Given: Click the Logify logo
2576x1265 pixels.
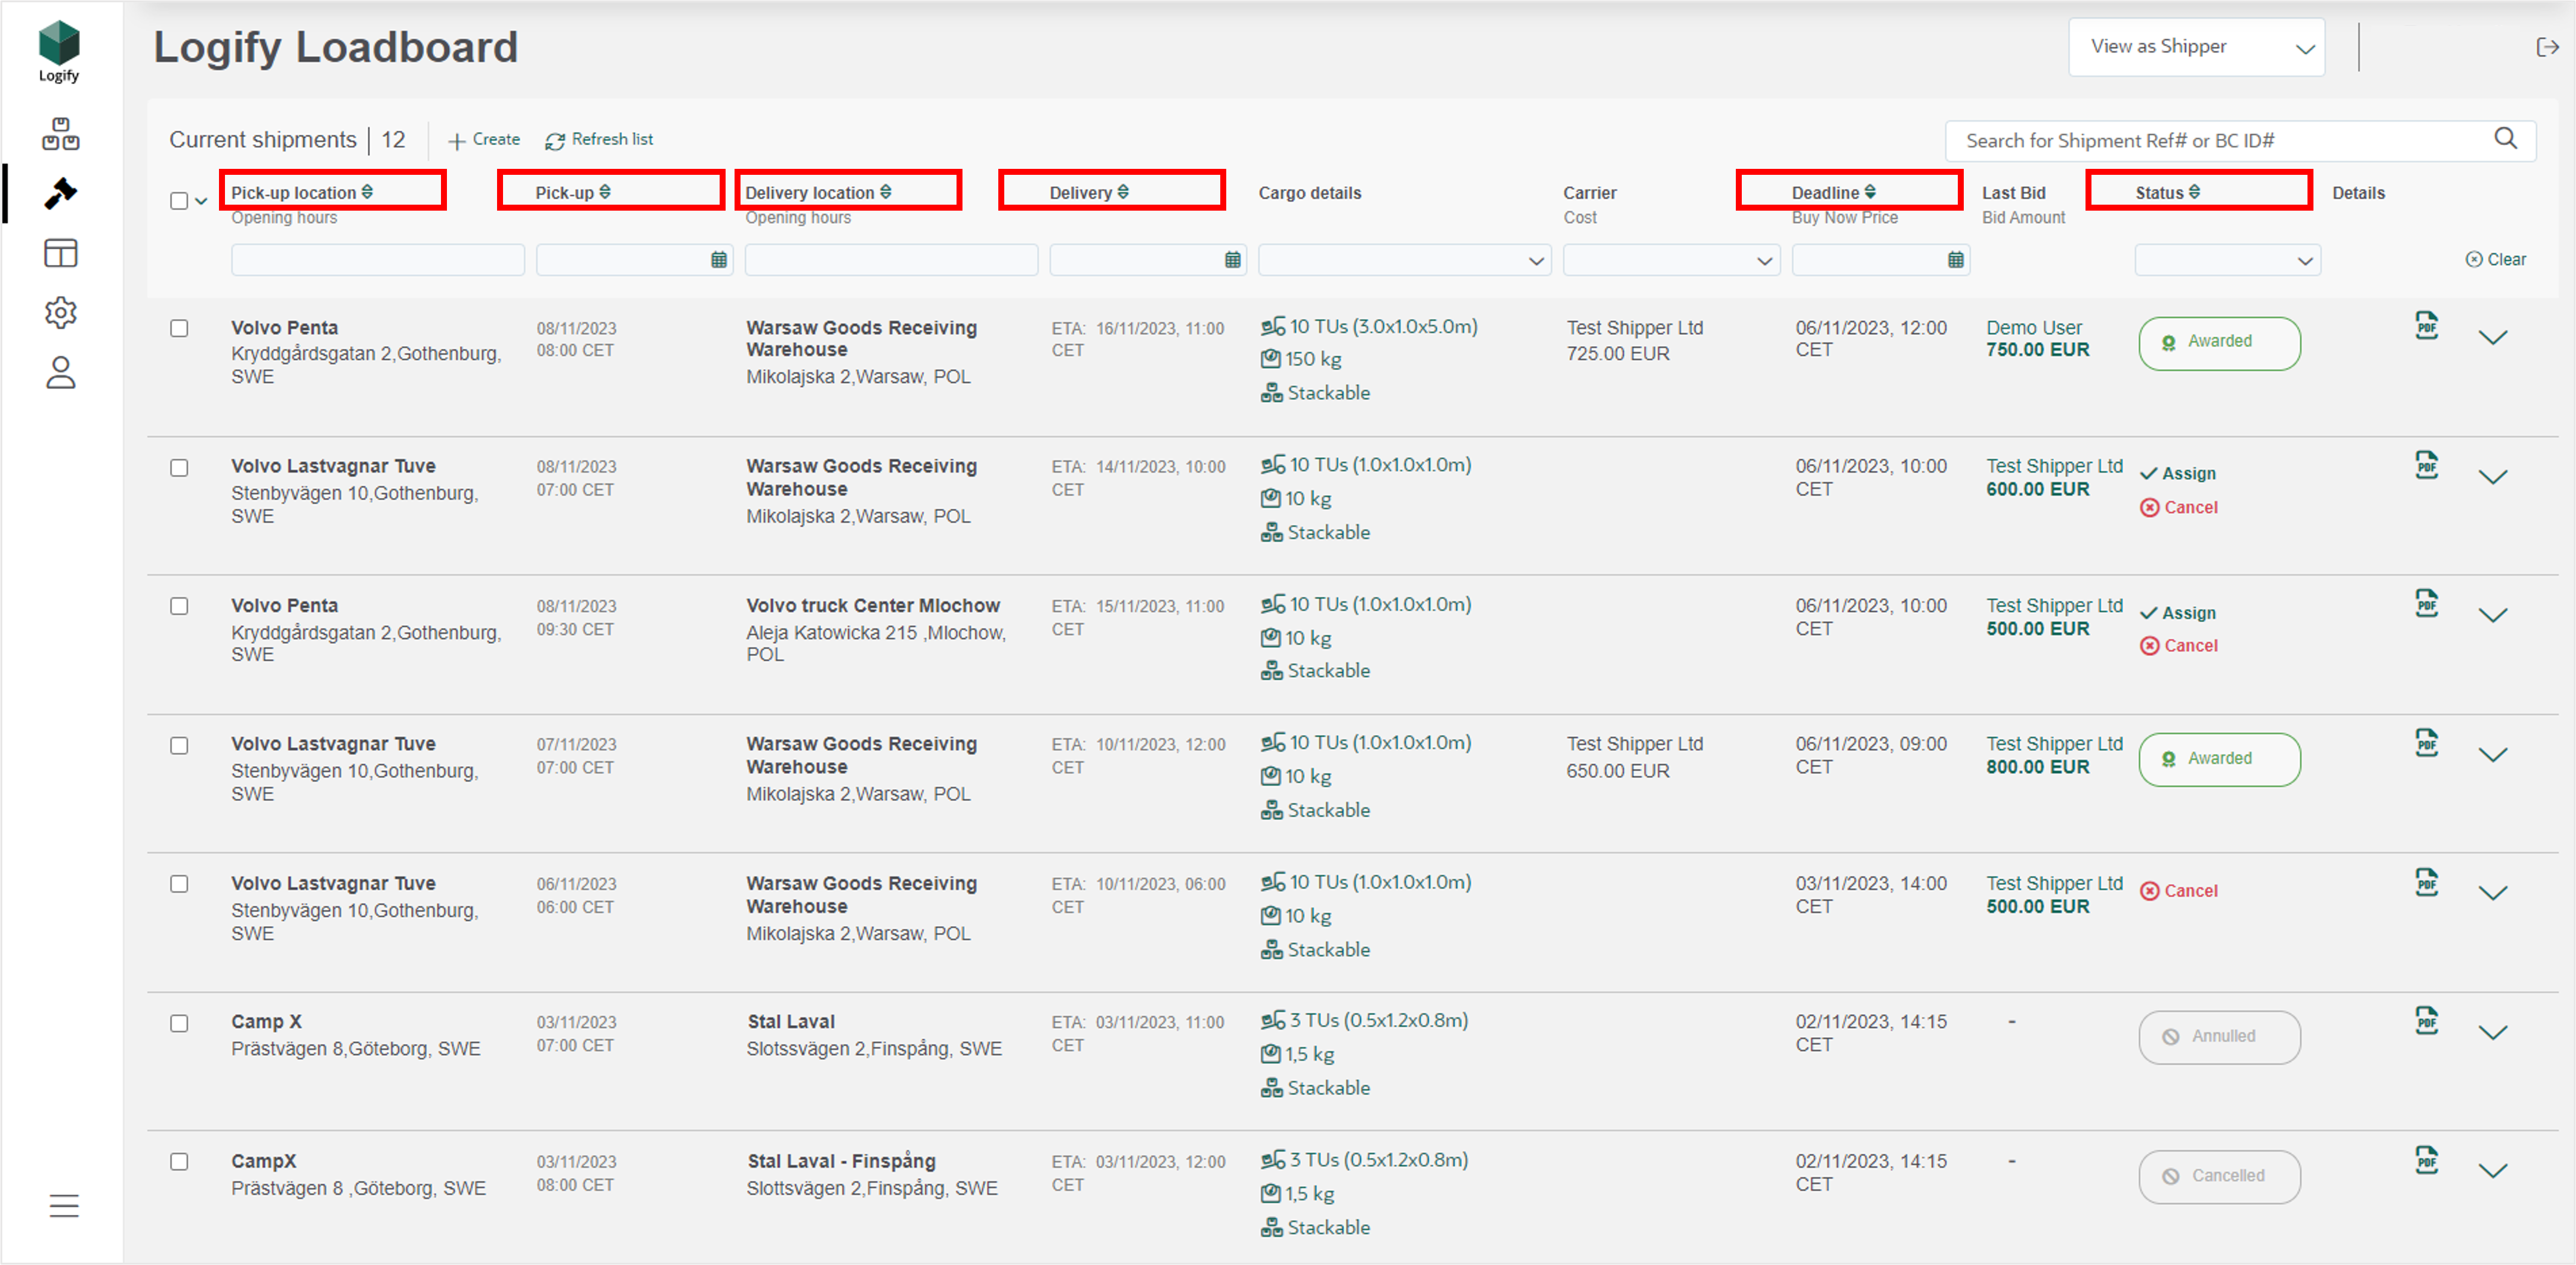Looking at the screenshot, I should 59,52.
